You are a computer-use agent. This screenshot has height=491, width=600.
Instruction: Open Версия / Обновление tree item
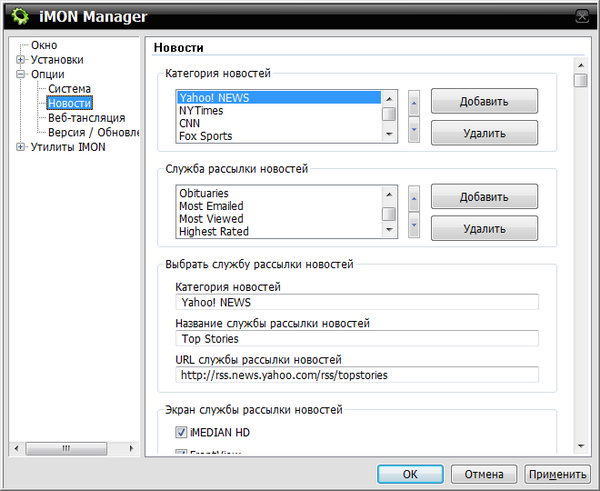click(93, 132)
